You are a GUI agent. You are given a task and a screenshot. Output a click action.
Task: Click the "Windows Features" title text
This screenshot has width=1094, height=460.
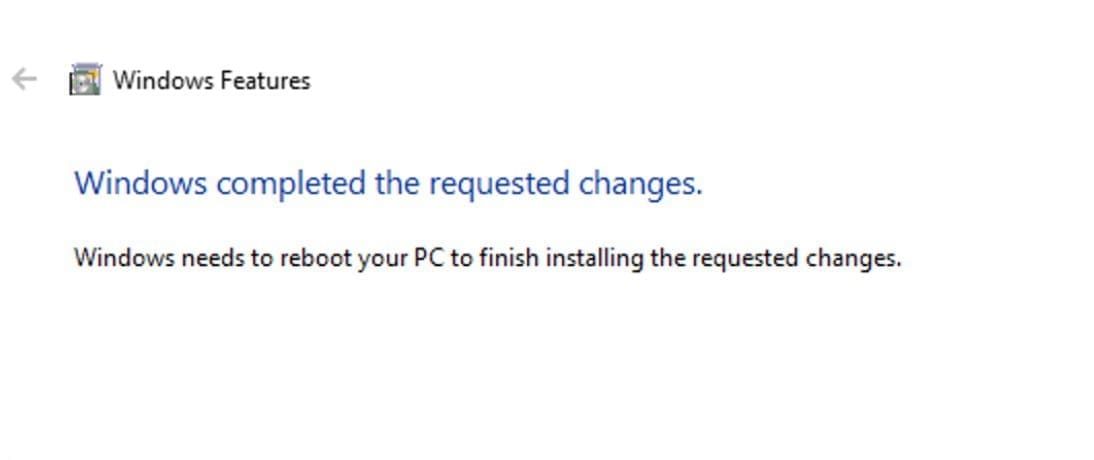pyautogui.click(x=211, y=81)
